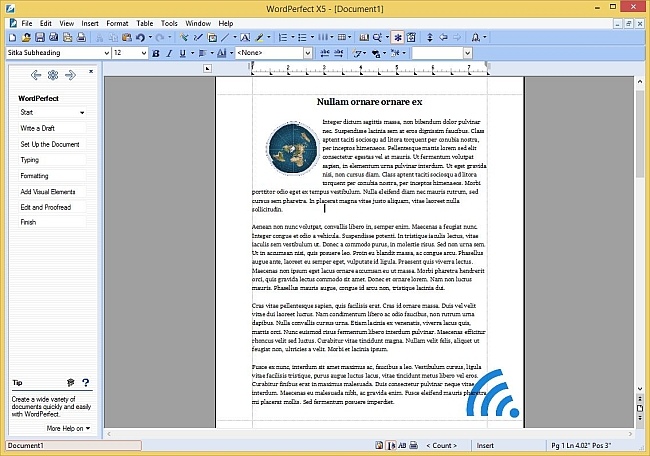Open the font size 12 dropdown
Screen dimensions: 650x456
pyautogui.click(x=144, y=53)
